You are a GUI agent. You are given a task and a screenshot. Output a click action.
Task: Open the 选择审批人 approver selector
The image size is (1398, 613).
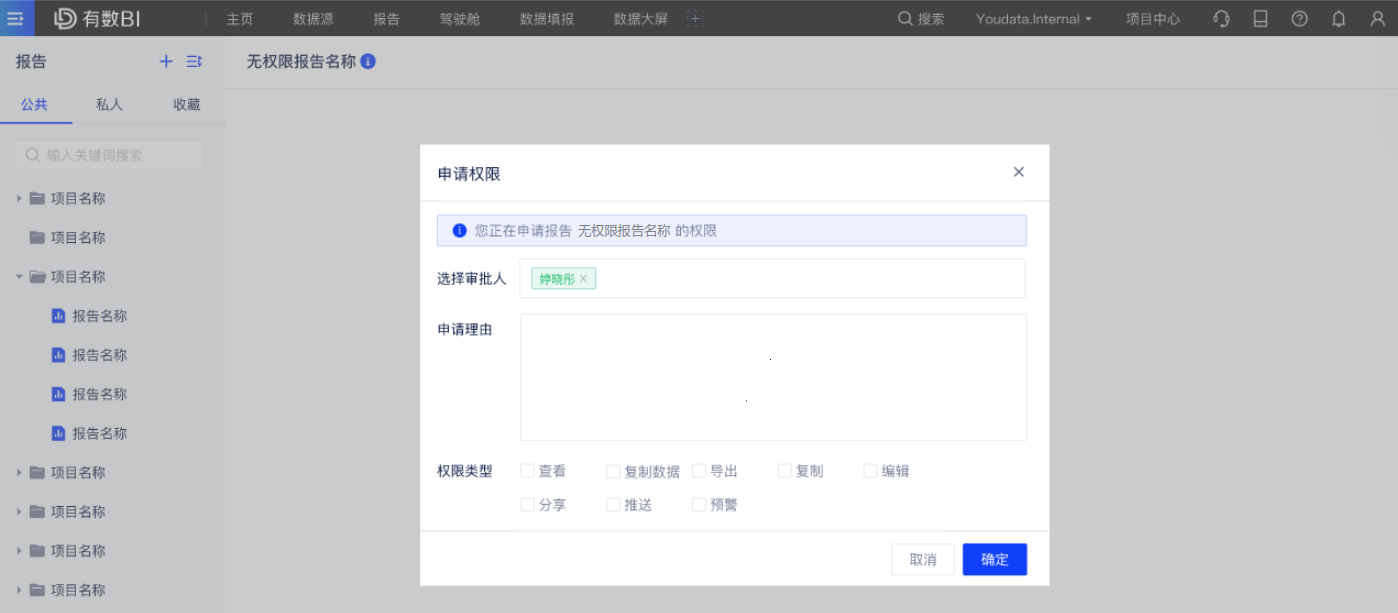pos(800,279)
